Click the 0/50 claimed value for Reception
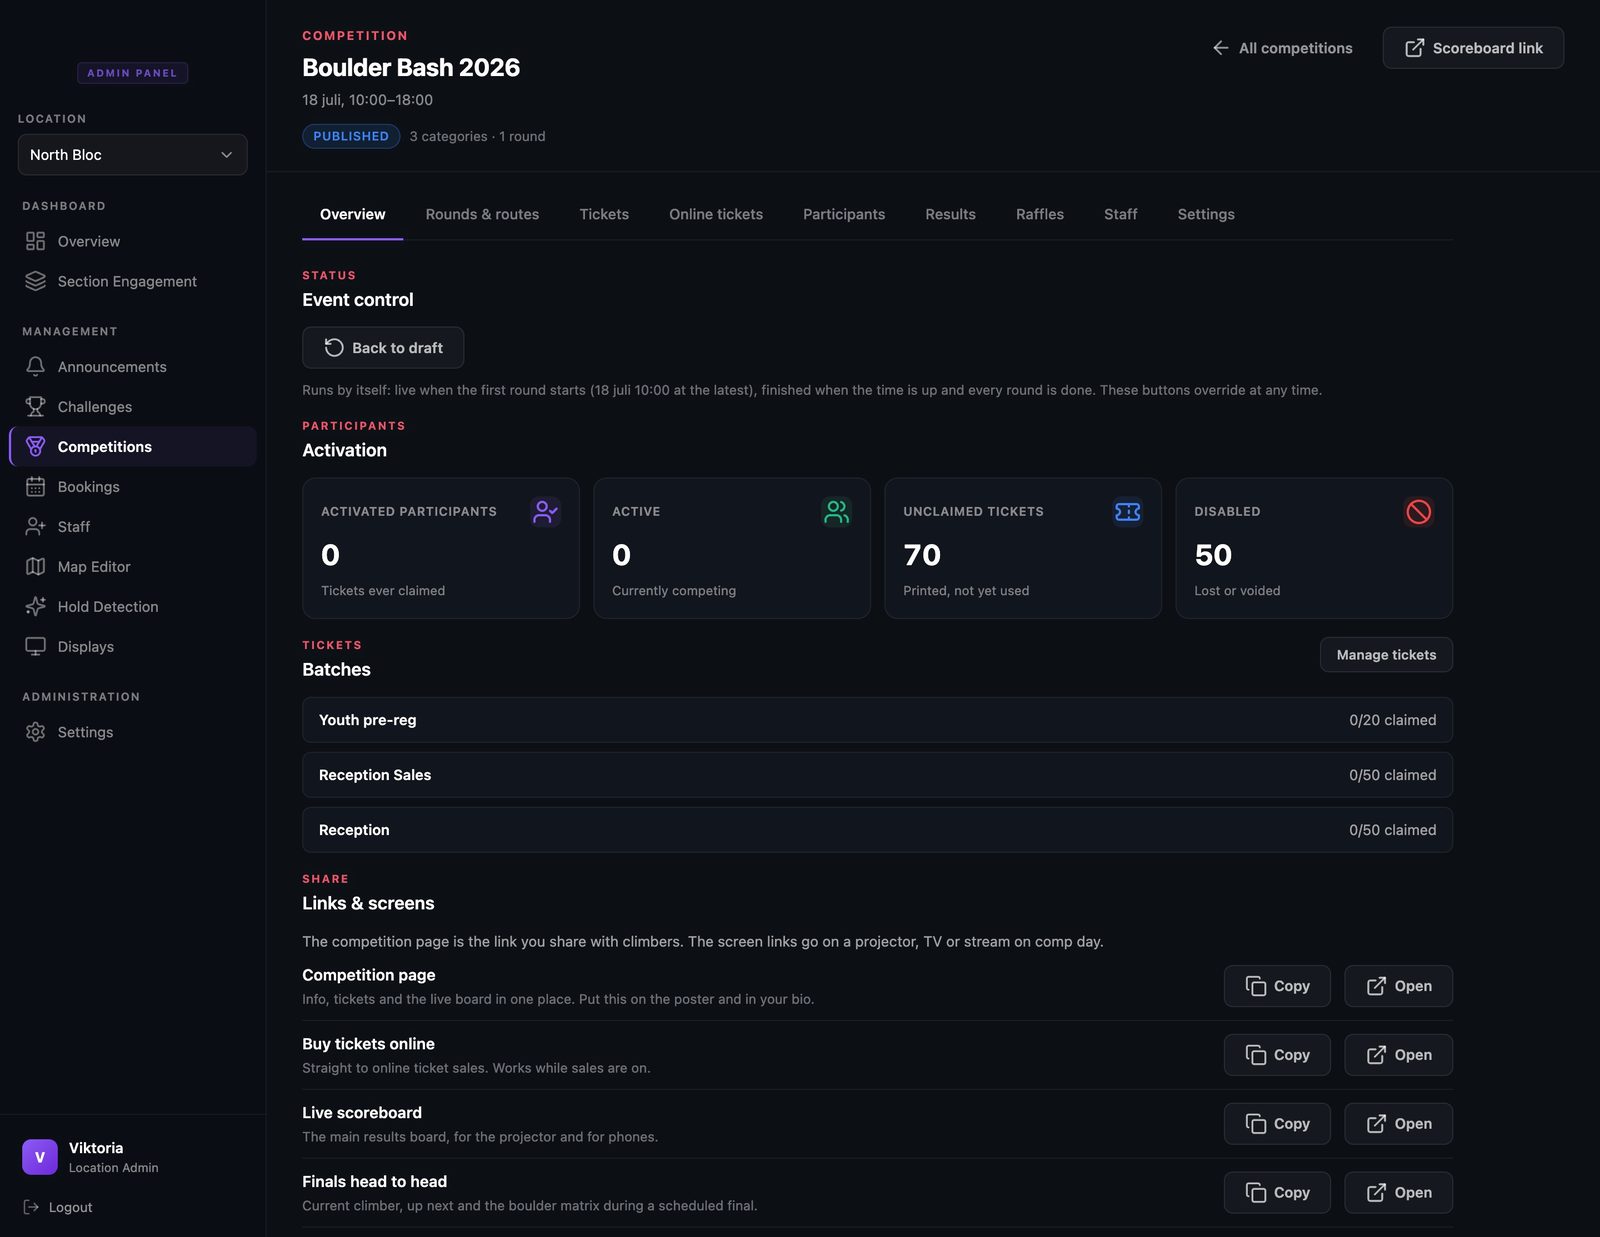 (x=1392, y=830)
